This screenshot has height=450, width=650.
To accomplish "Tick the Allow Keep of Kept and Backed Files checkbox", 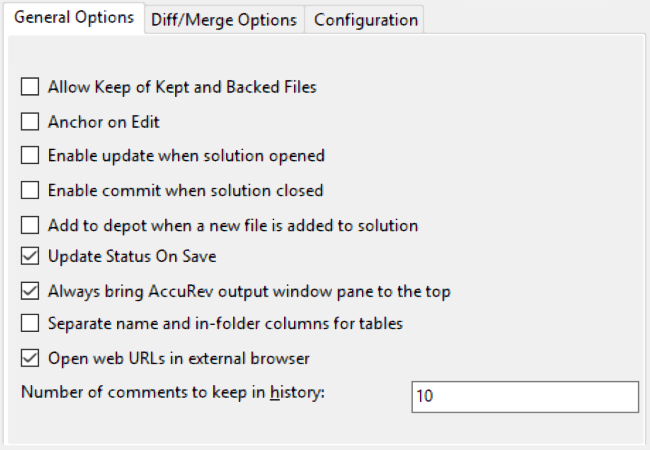I will click(30, 88).
